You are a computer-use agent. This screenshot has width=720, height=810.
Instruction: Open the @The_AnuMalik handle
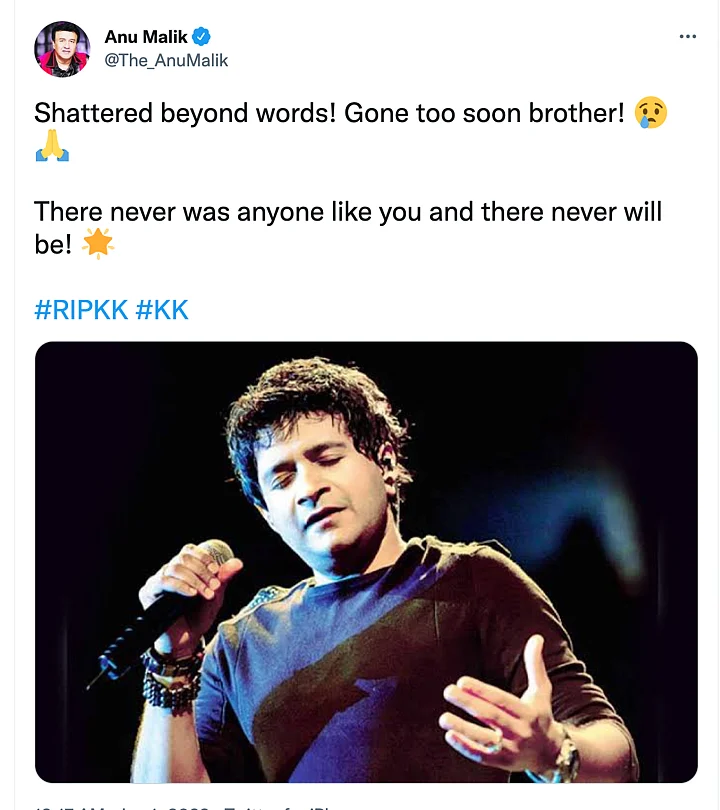pos(166,60)
